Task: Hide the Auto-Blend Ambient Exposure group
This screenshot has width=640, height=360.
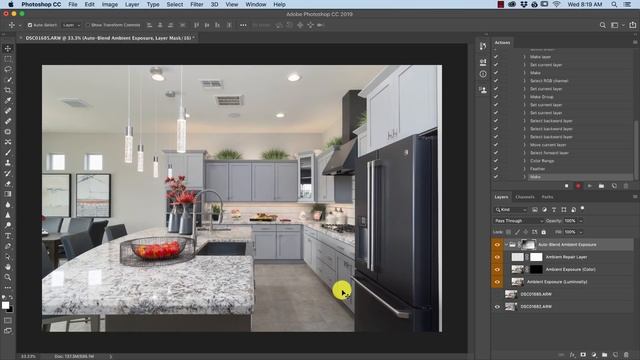Action: 497,245
